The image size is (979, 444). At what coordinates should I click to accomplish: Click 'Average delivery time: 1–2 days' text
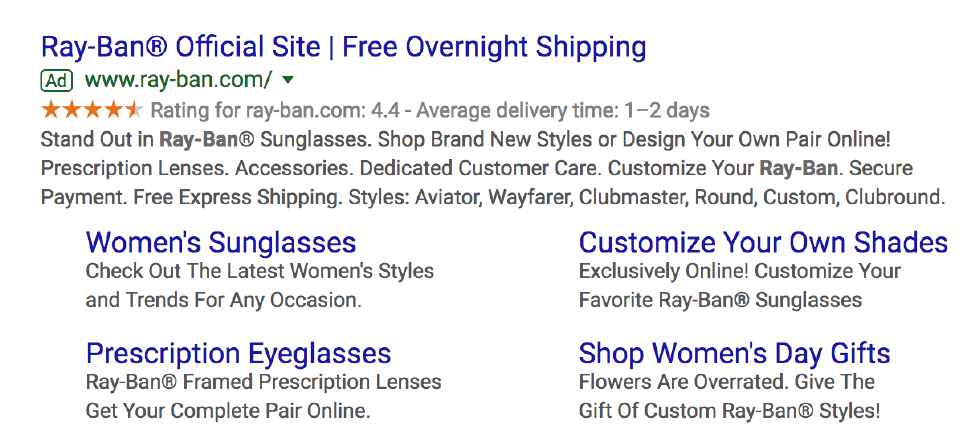pyautogui.click(x=563, y=111)
